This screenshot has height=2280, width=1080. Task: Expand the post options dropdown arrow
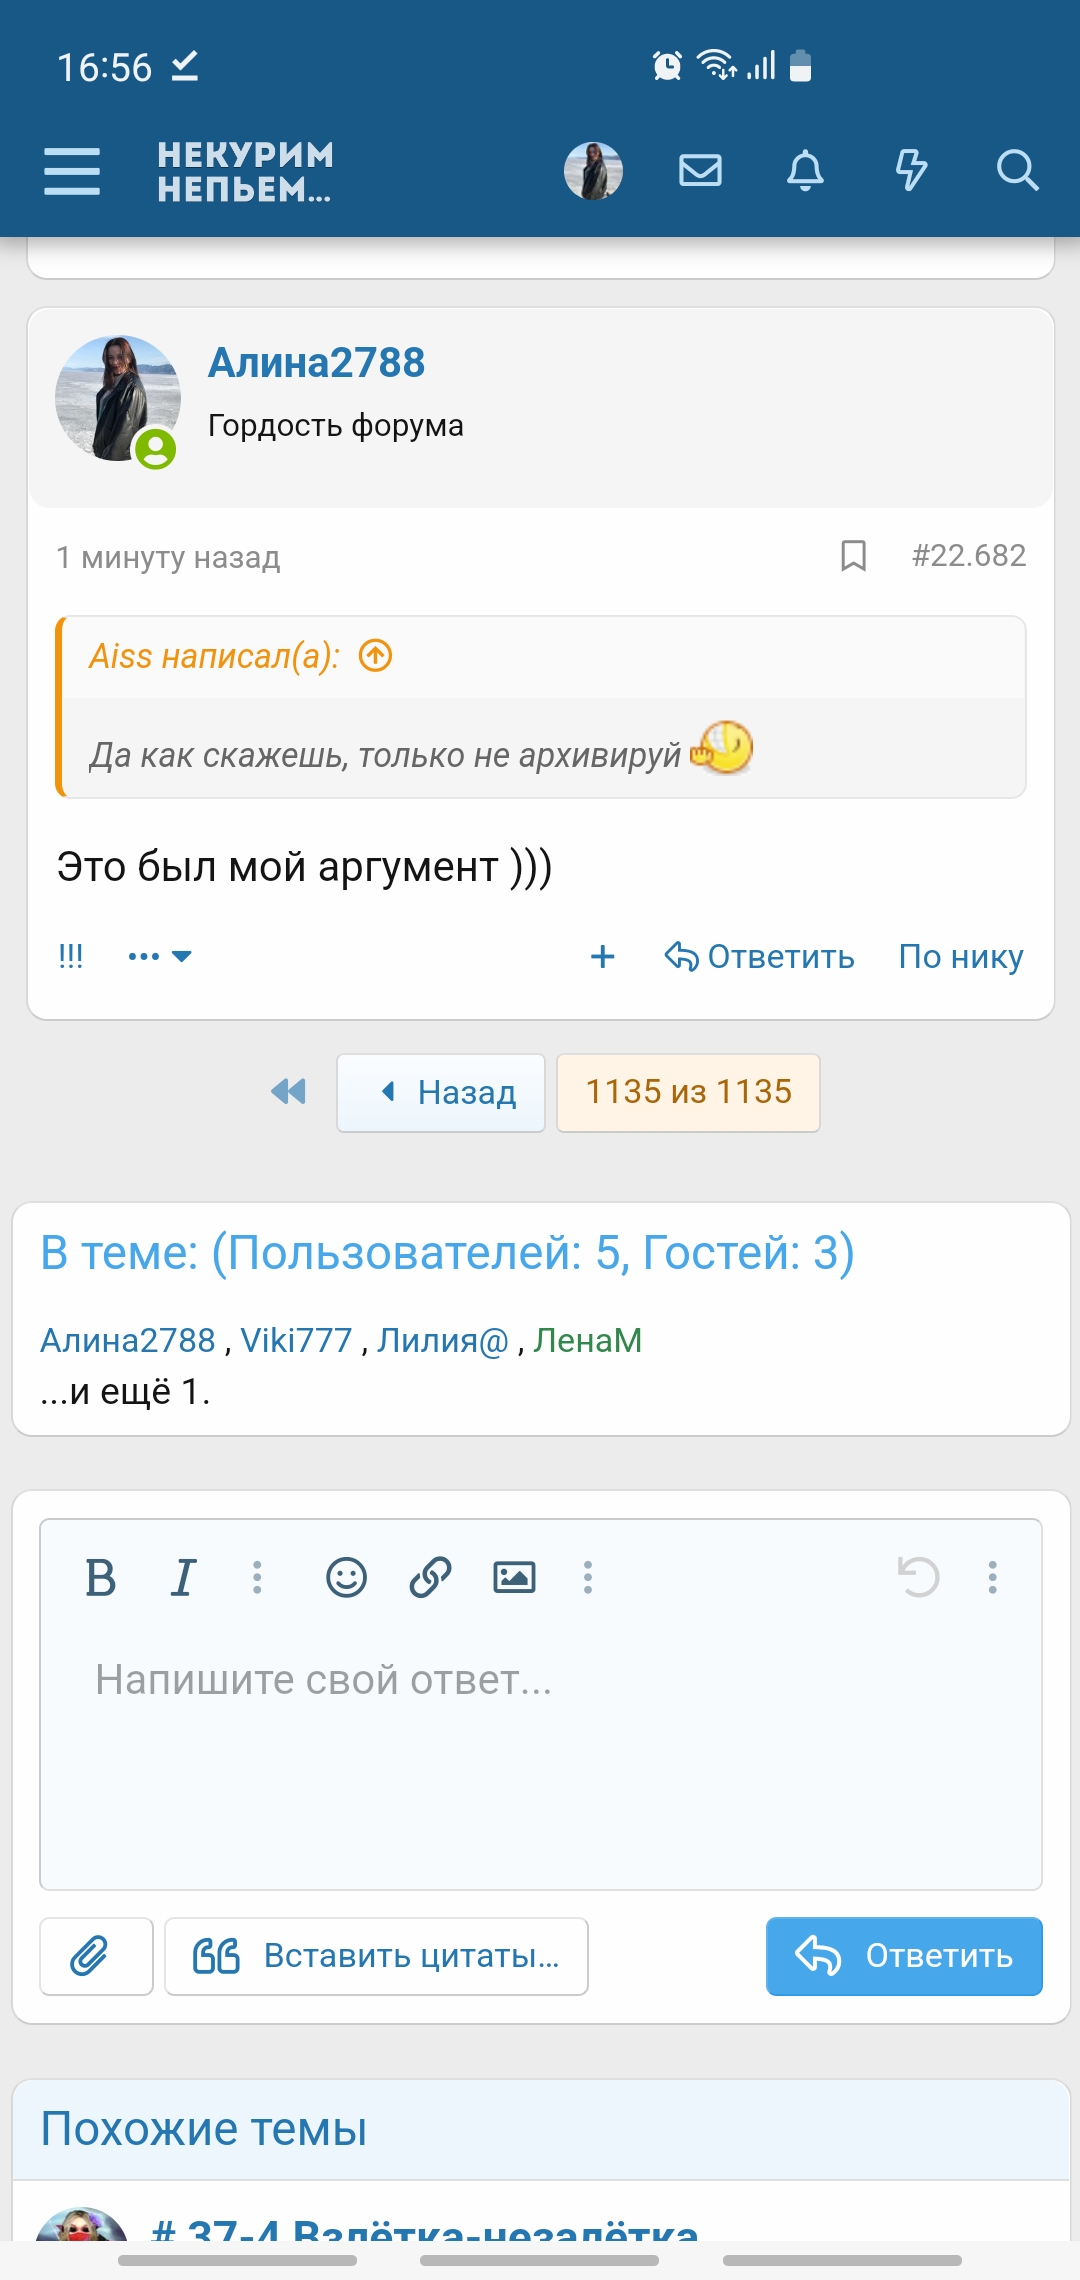[183, 956]
